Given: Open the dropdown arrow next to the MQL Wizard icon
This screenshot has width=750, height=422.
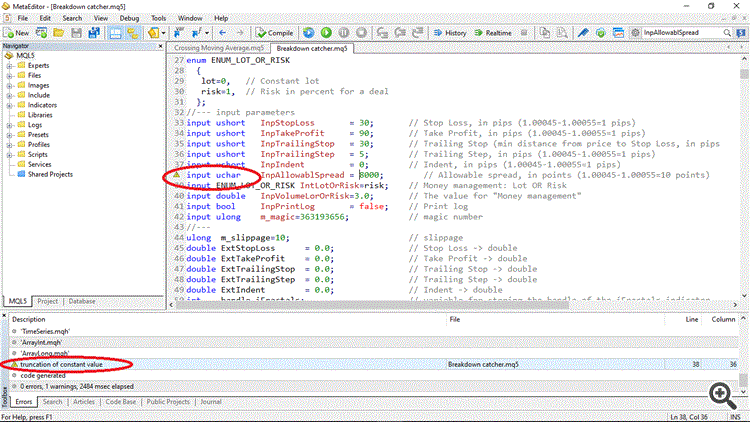Looking at the screenshot, I should point(164,33).
